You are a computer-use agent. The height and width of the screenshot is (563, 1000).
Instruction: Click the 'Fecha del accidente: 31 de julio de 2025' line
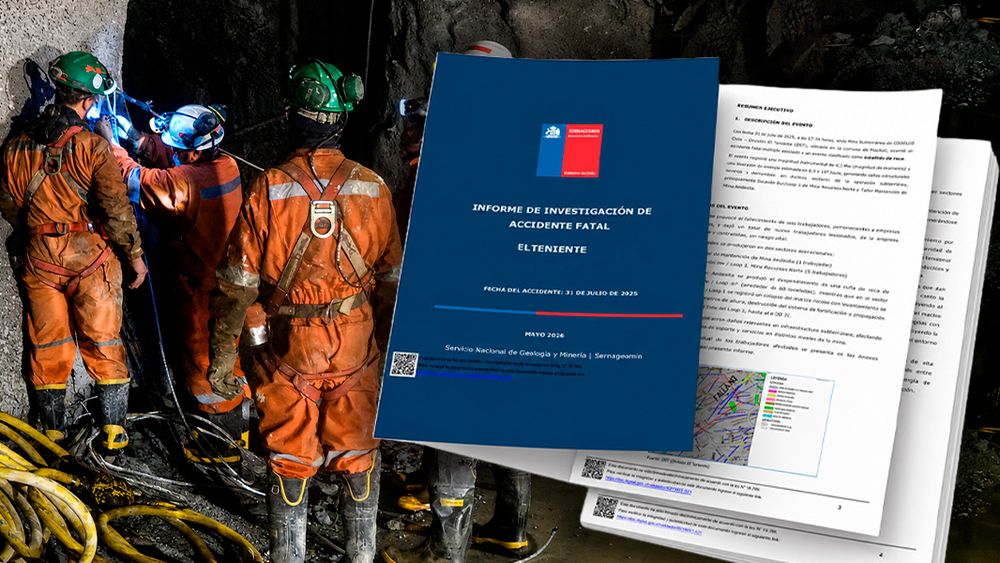(560, 292)
